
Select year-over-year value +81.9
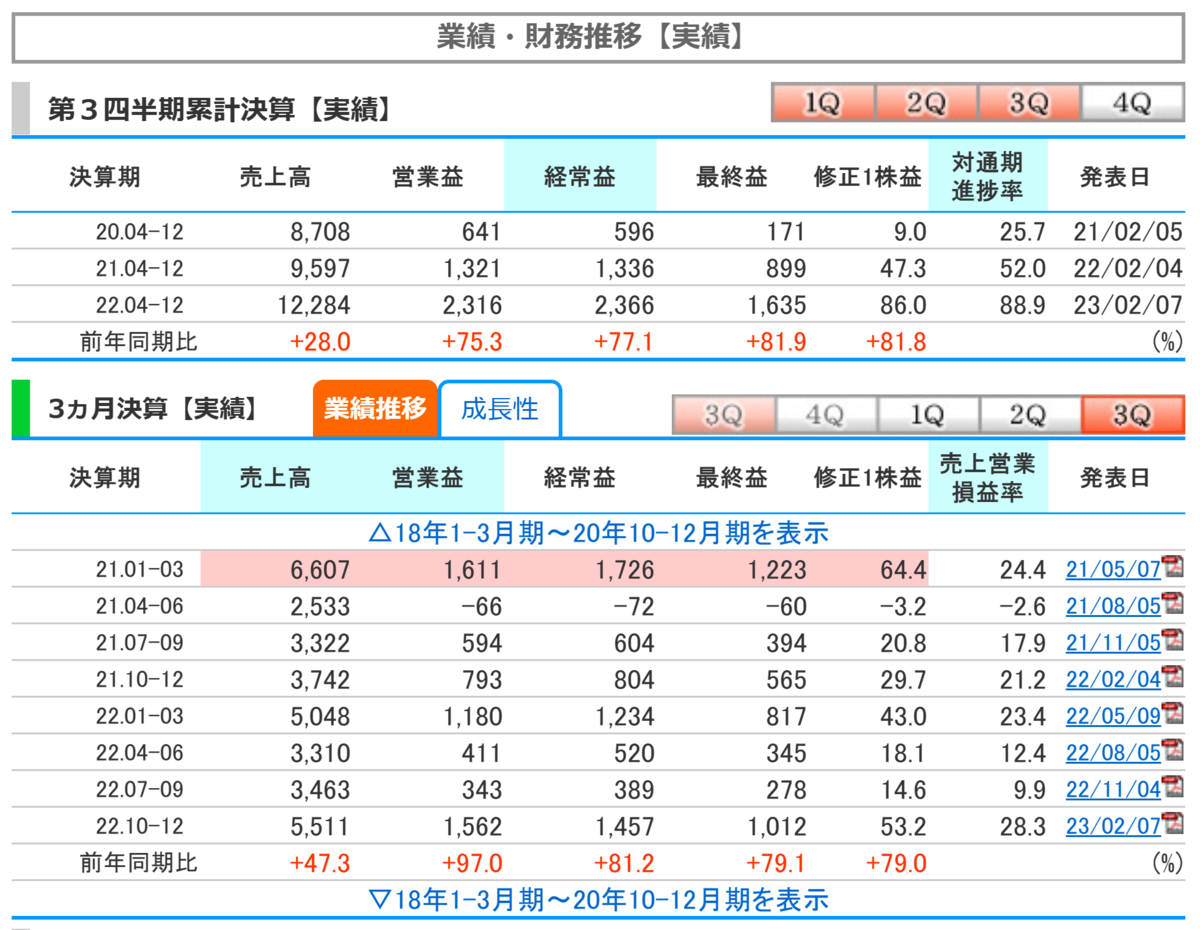pos(775,342)
